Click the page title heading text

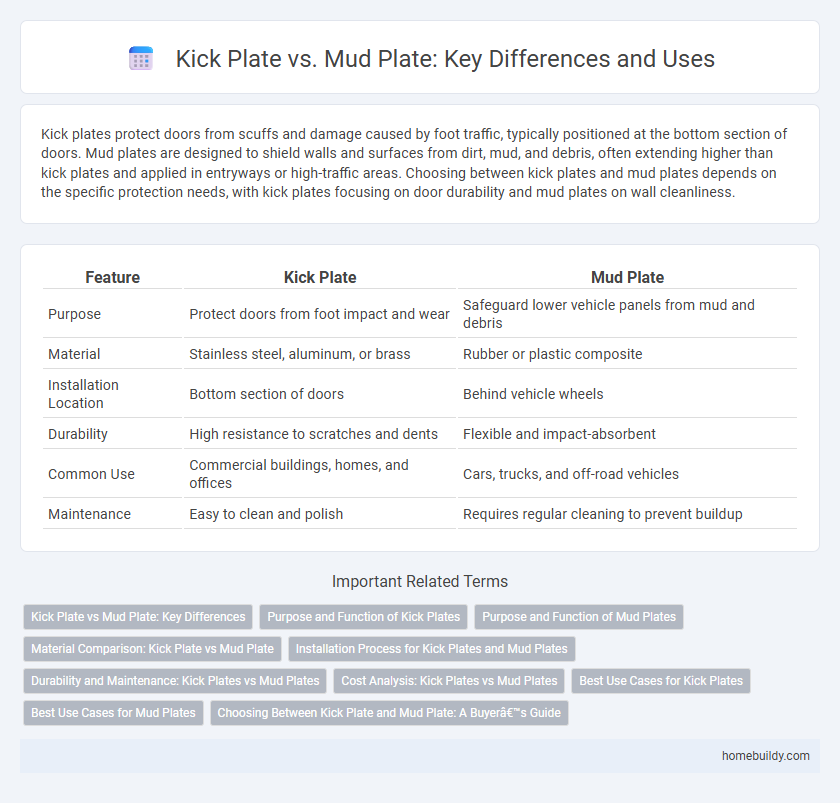click(445, 59)
